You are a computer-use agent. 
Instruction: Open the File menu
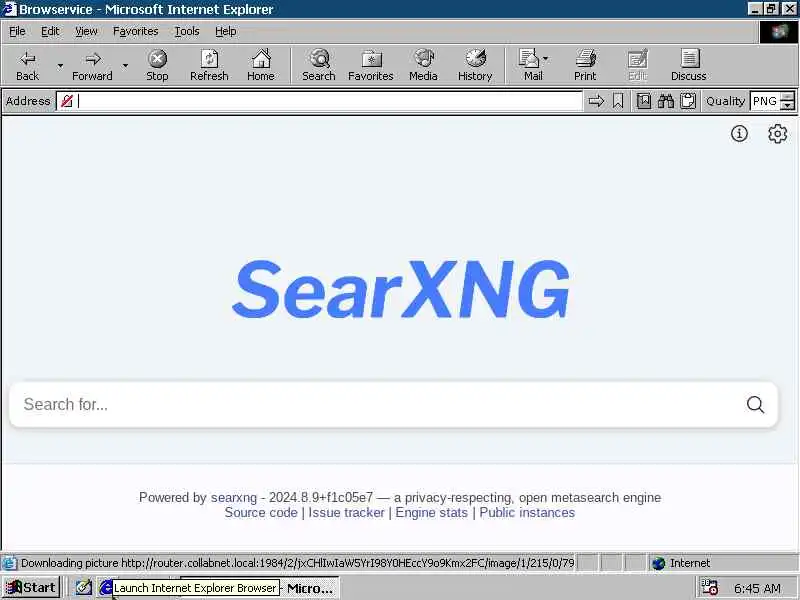[17, 32]
